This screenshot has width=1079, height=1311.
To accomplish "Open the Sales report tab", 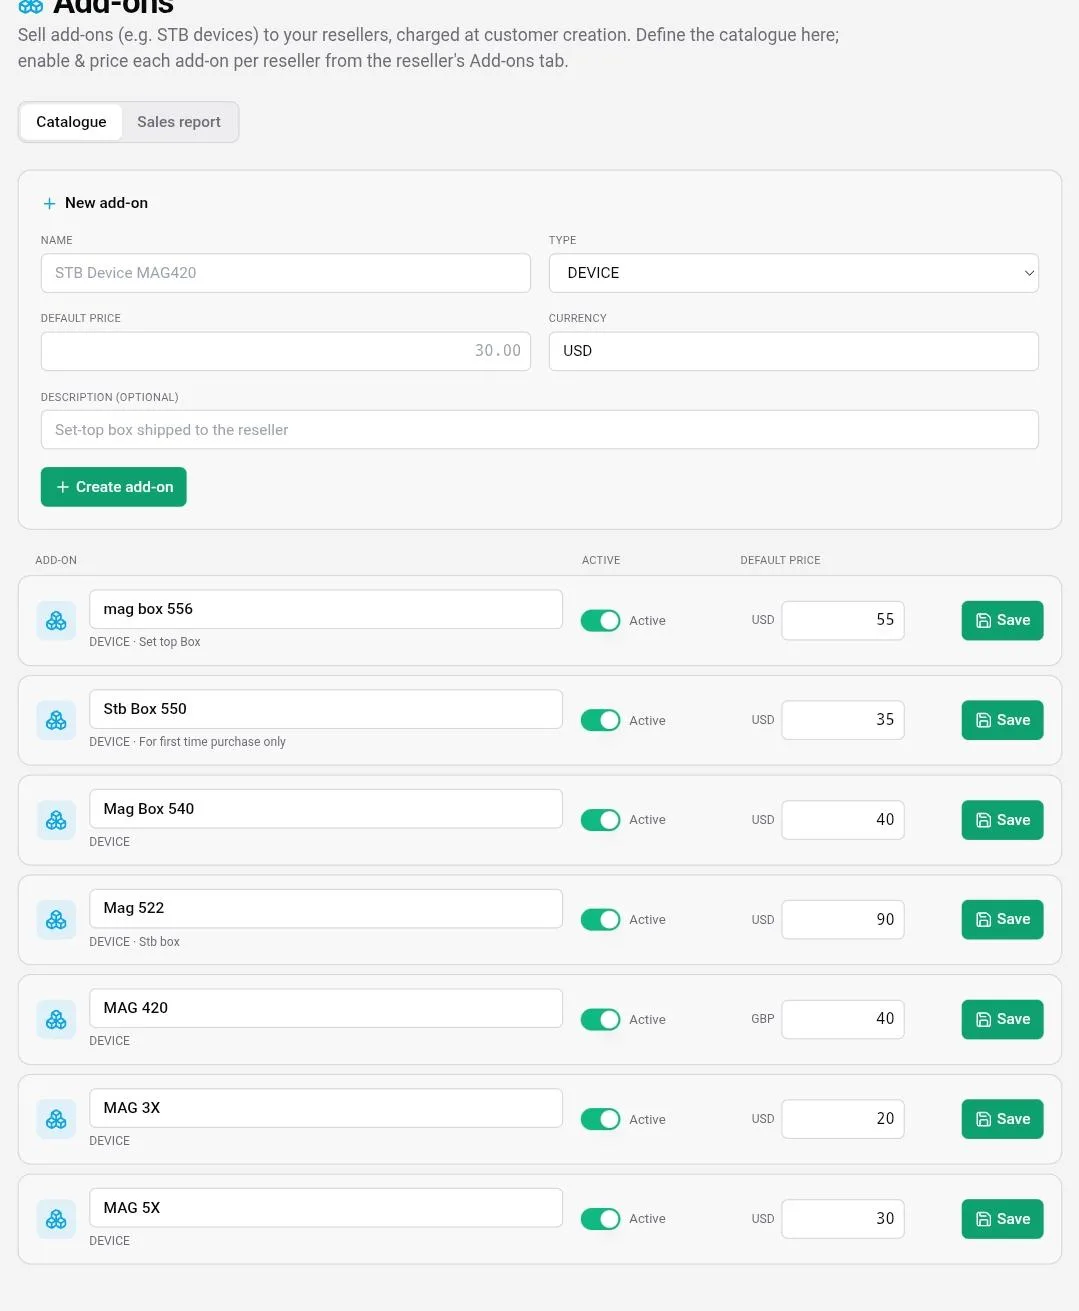I will click(179, 122).
